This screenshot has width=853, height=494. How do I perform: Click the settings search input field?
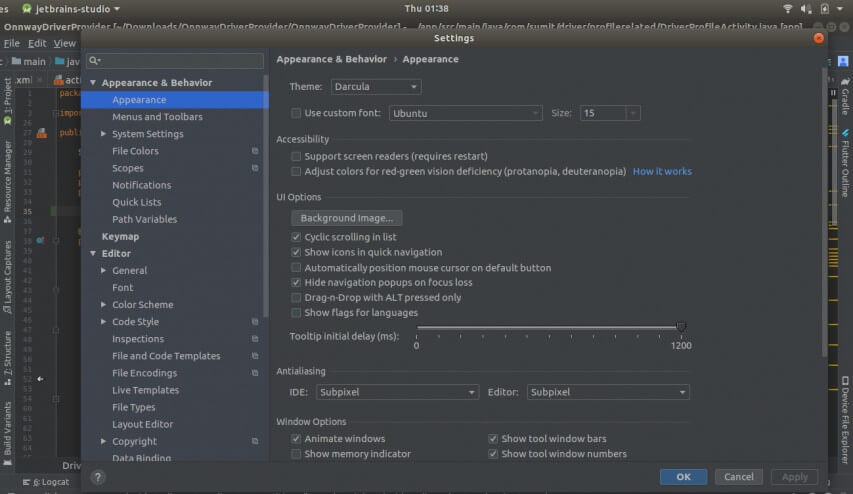(175, 60)
